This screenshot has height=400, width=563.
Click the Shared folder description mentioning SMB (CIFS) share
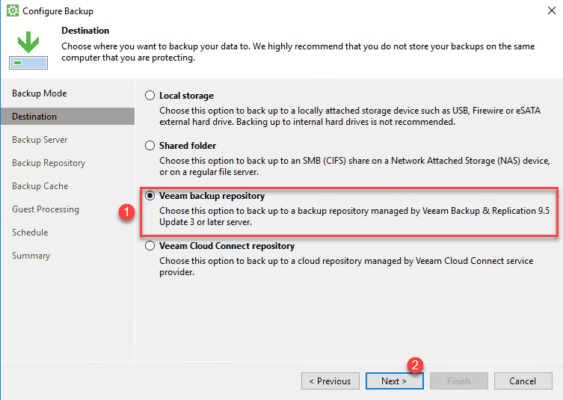point(354,166)
